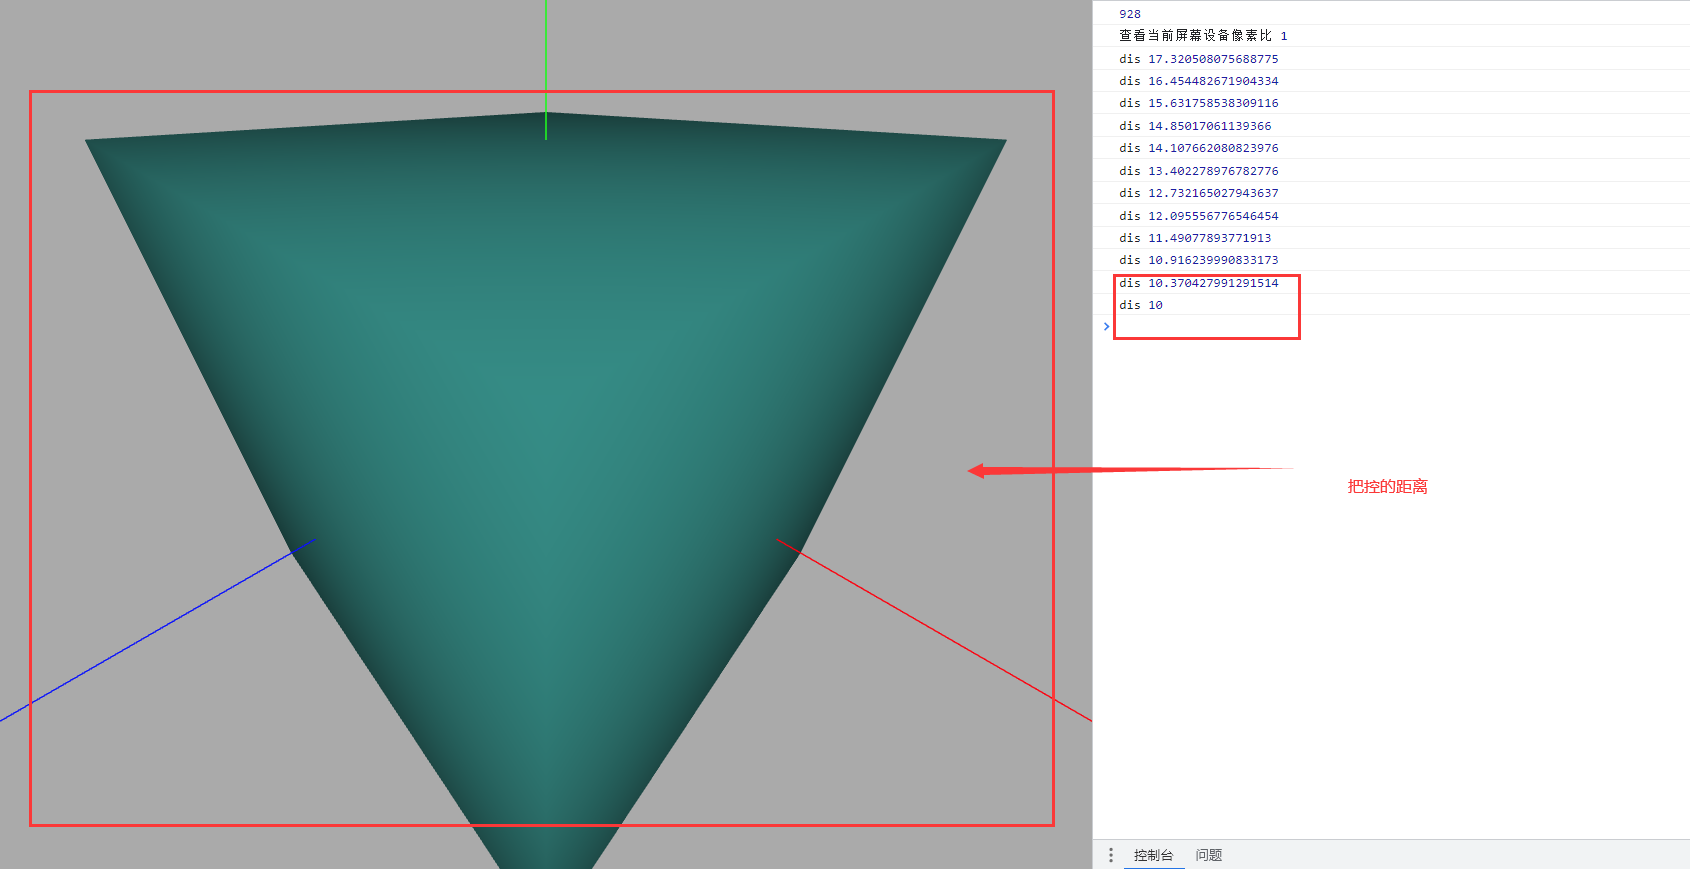This screenshot has height=869, width=1690.
Task: Select the 928 log value
Action: [1130, 14]
